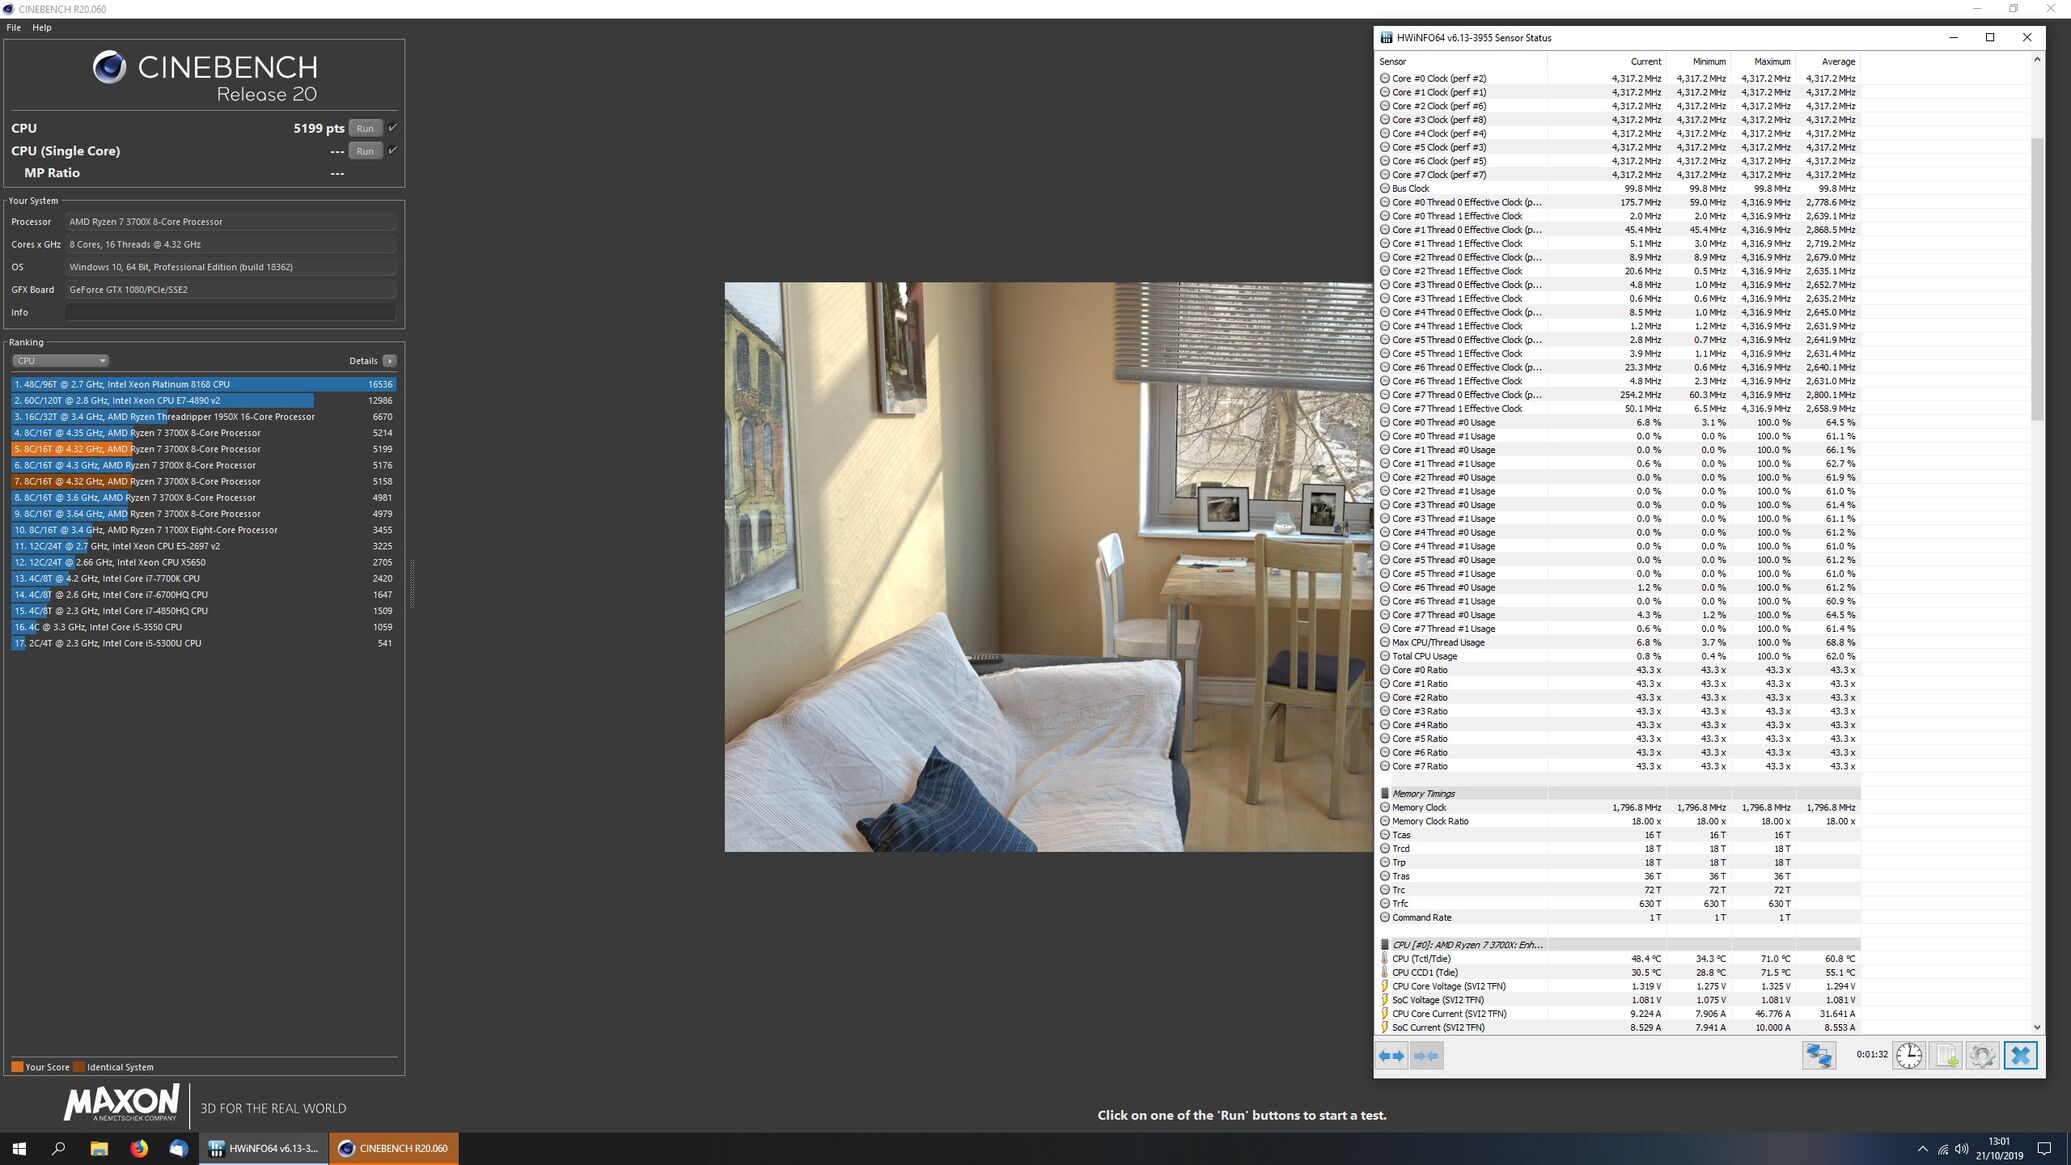Screen dimensions: 2071x1165
Task: Click CPU Core Voltage lightning icon
Action: click(1385, 986)
